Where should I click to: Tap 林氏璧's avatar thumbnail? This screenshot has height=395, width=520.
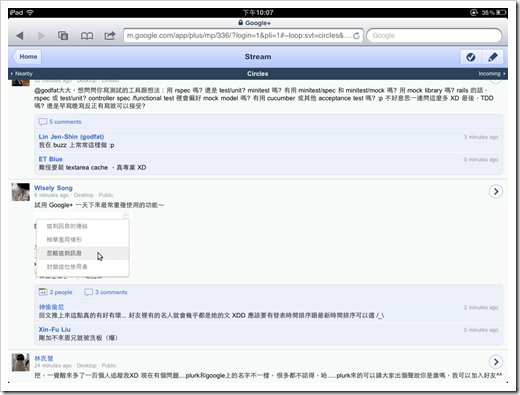pos(21,362)
